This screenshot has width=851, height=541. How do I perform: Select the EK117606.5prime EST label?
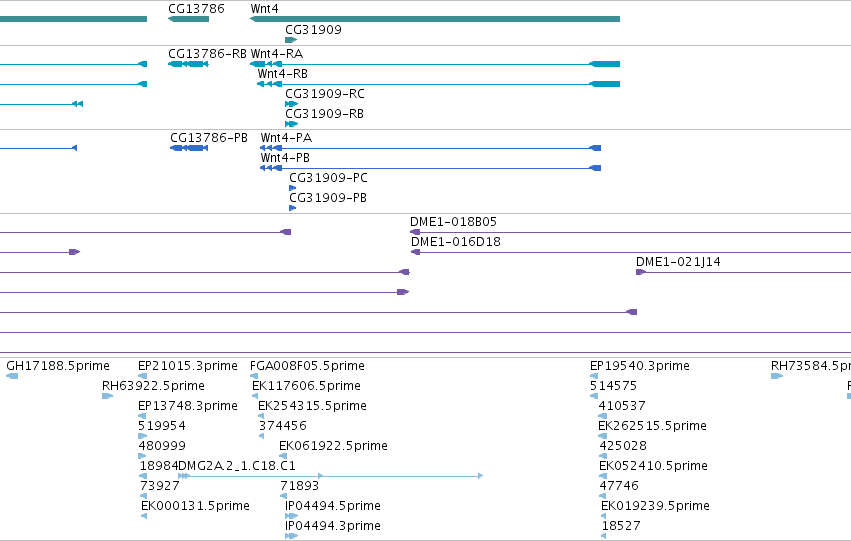click(x=306, y=386)
